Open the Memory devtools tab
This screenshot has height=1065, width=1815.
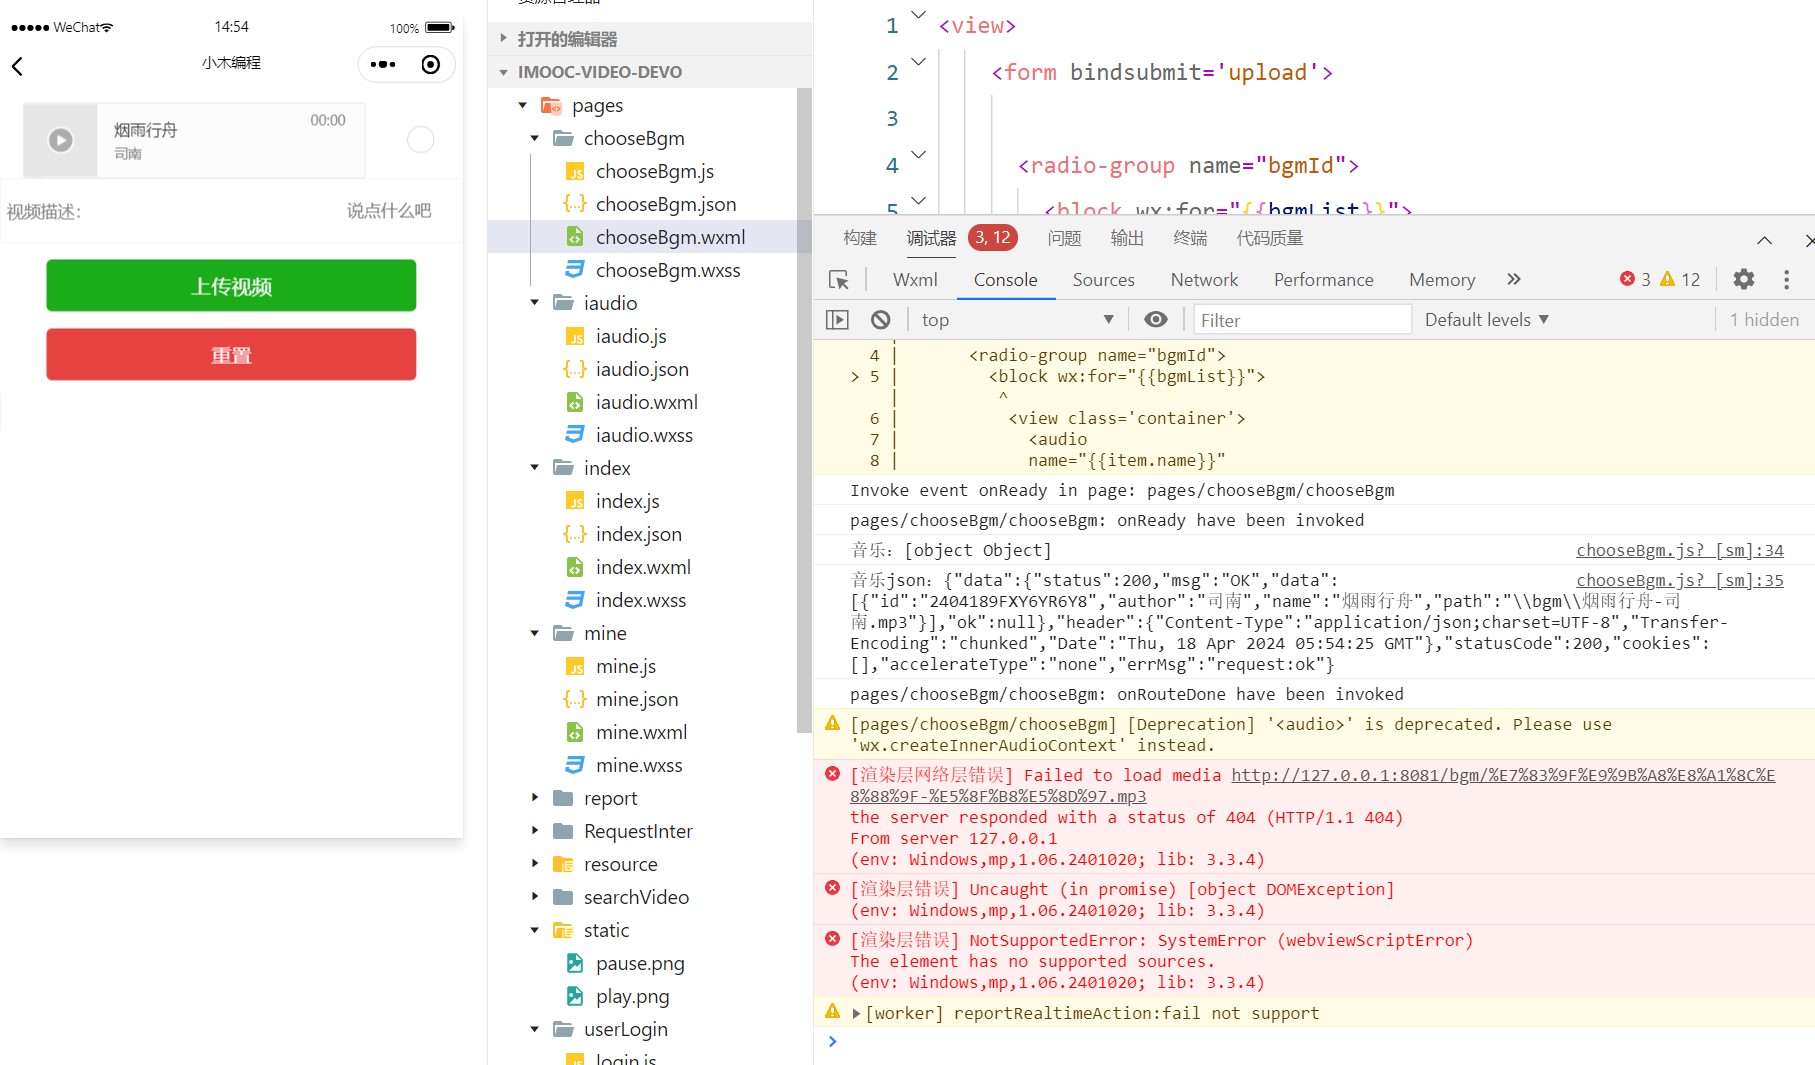click(1441, 280)
